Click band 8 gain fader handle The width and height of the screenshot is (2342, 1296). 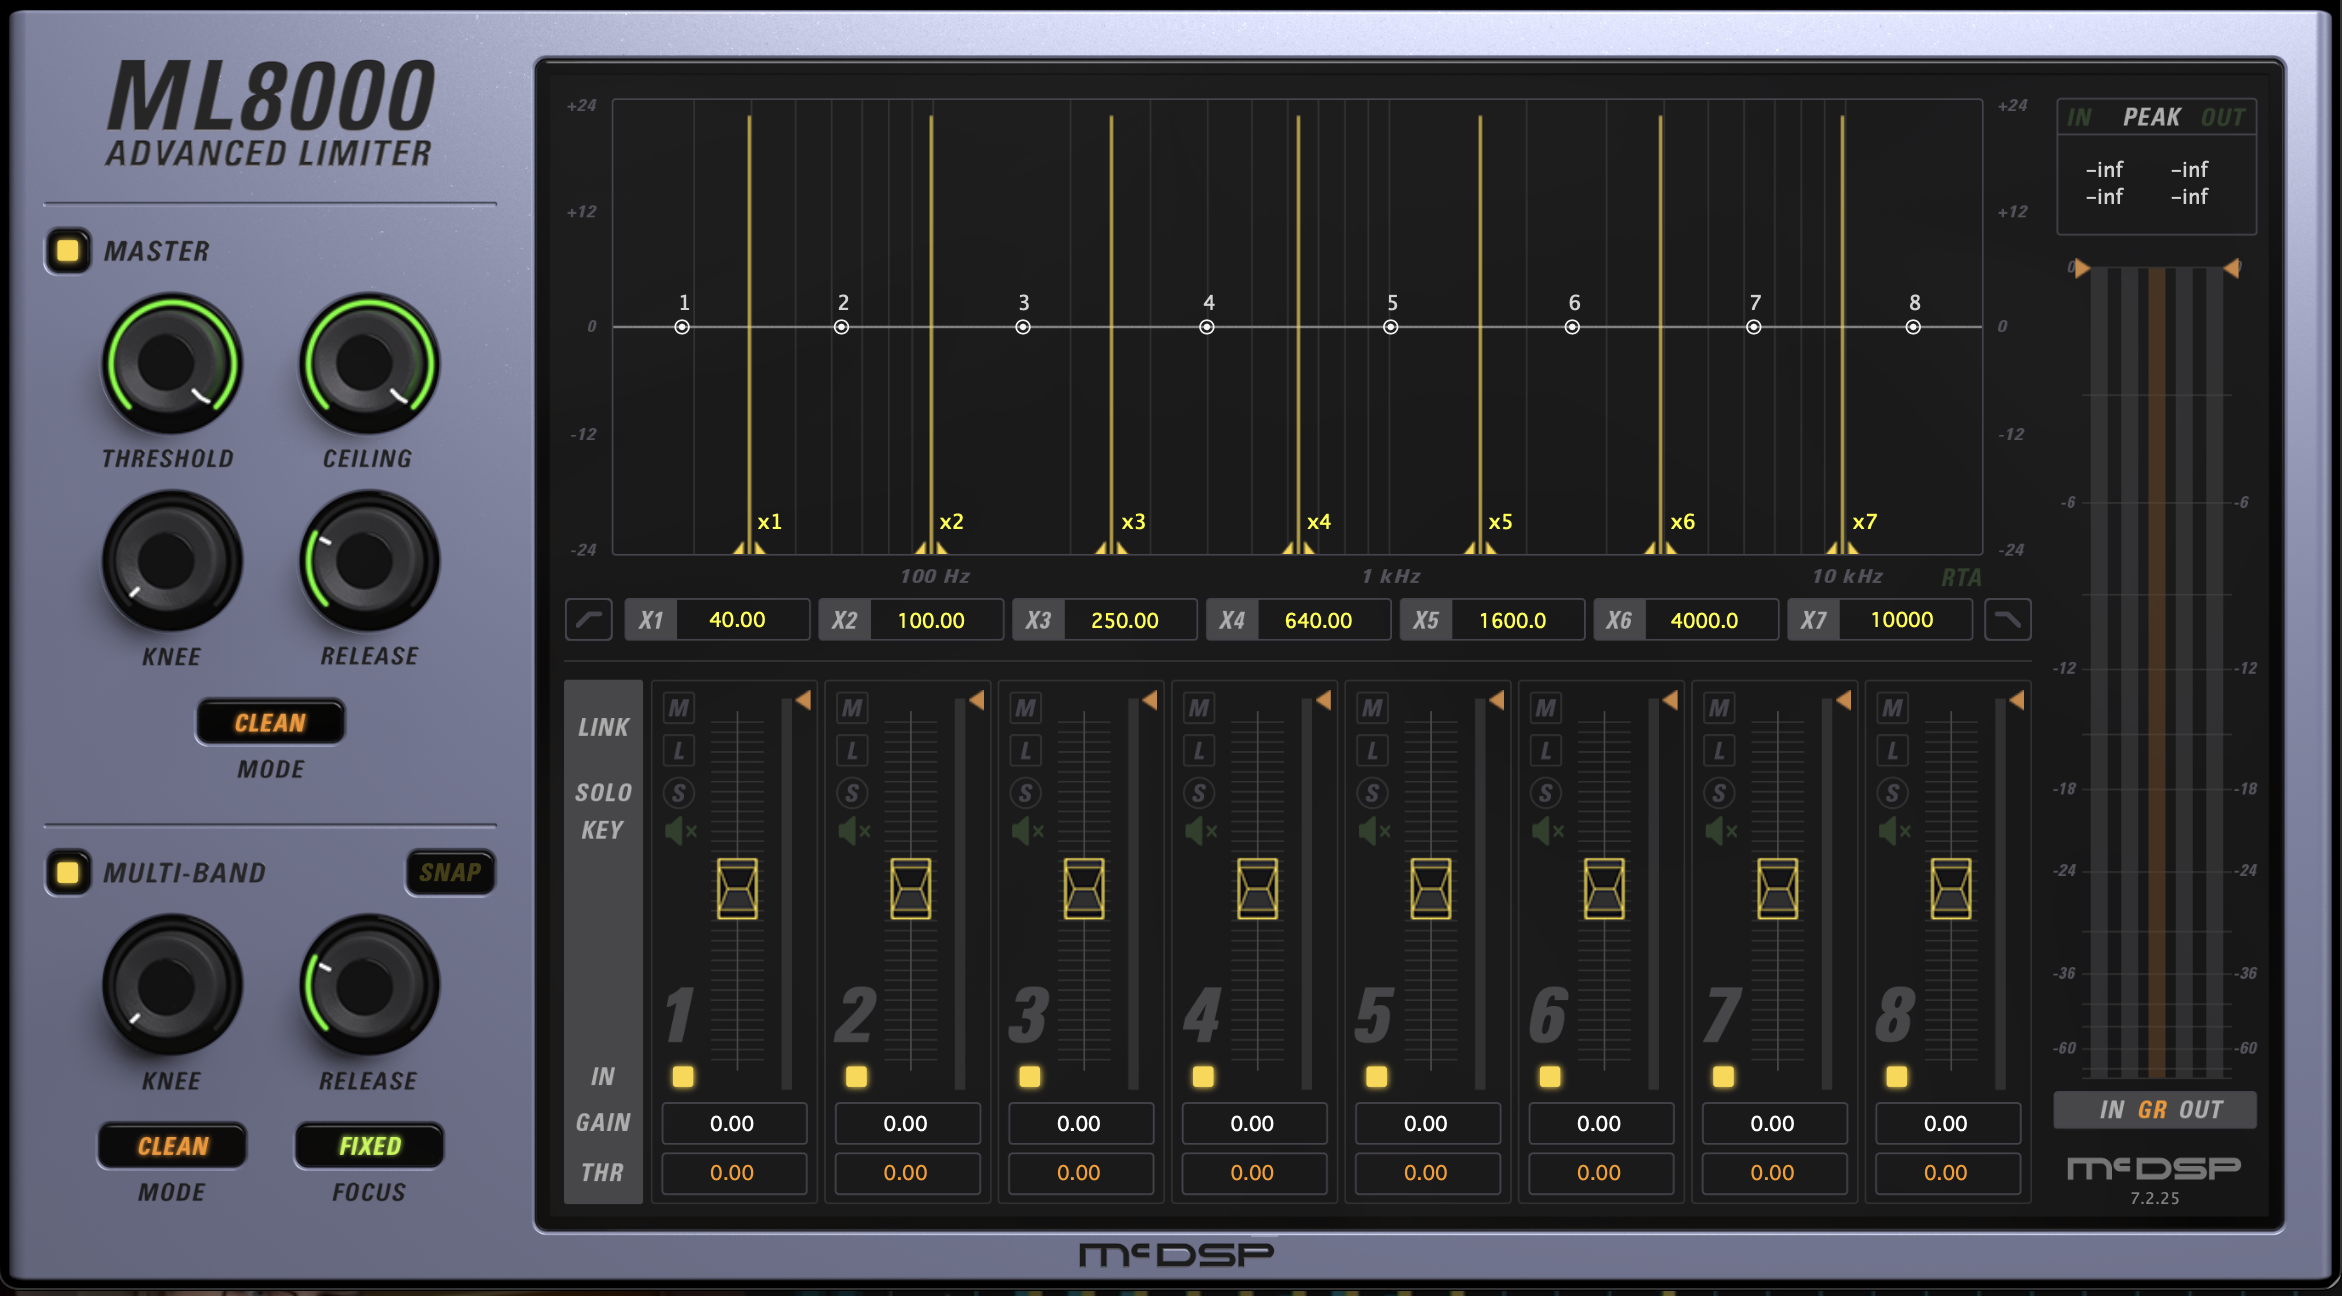tap(1951, 888)
